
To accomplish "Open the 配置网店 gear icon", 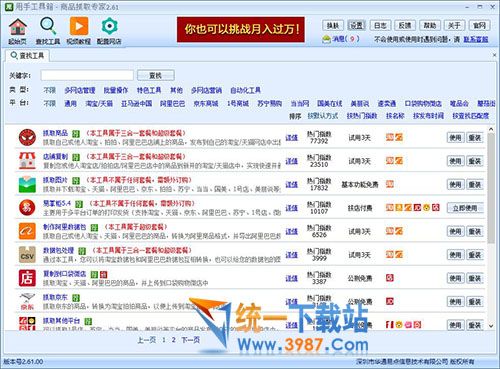I will coord(109,27).
